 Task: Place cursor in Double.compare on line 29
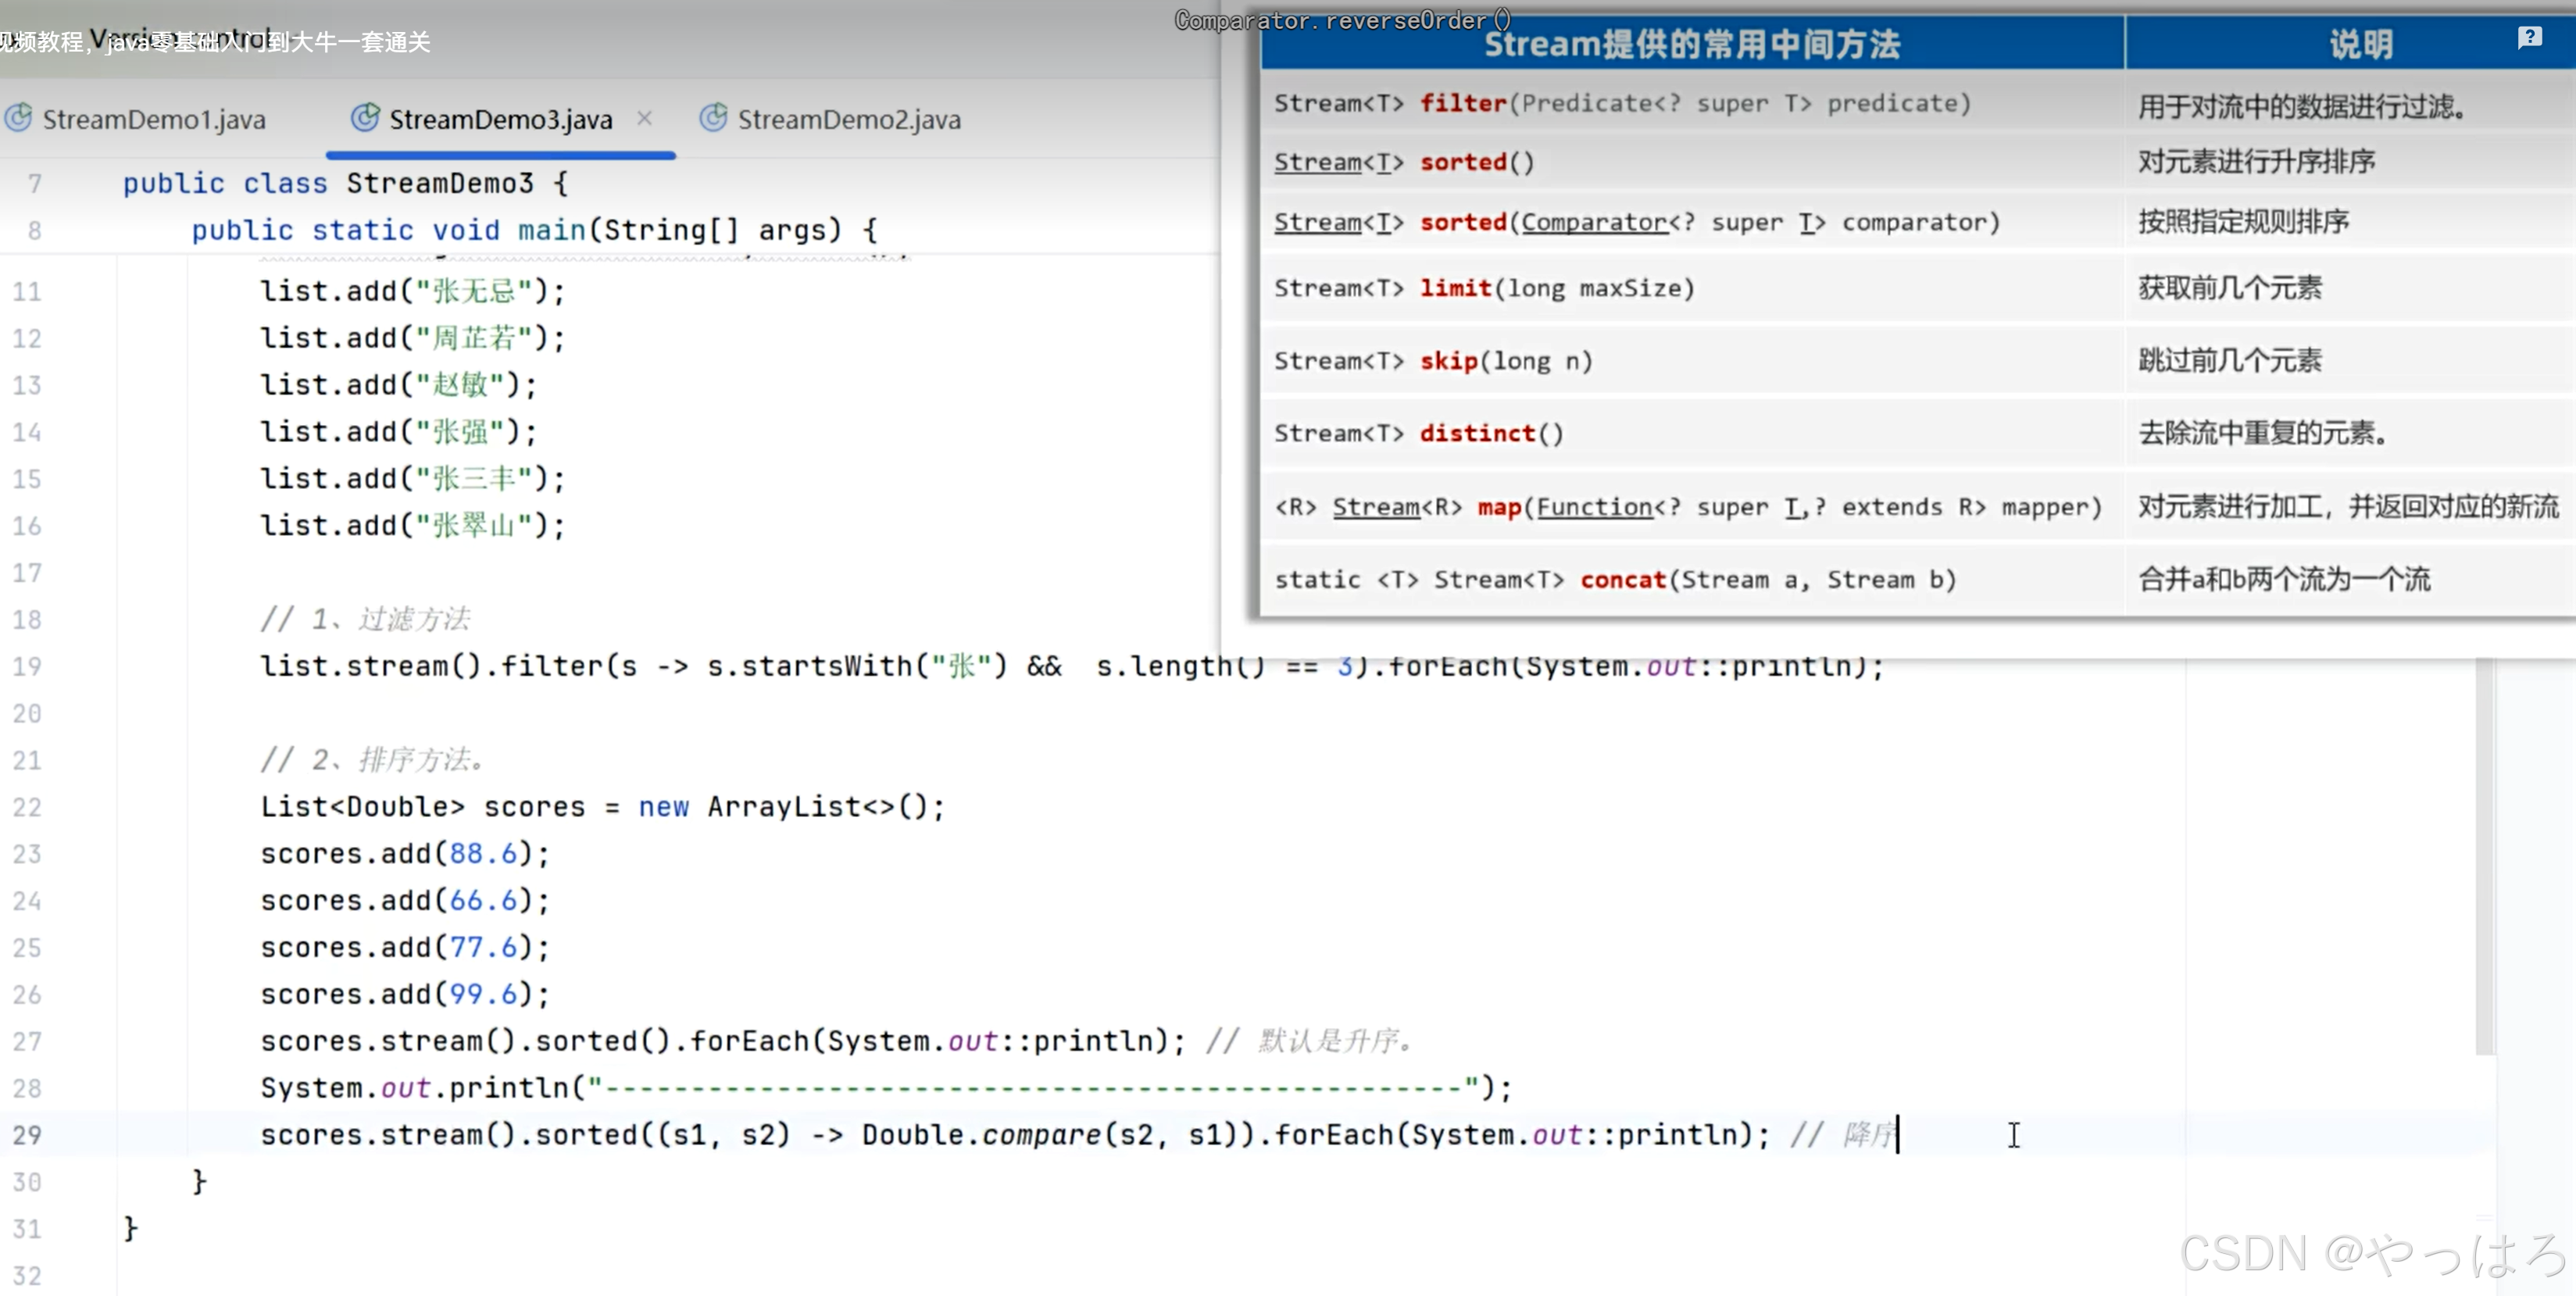coord(982,1135)
